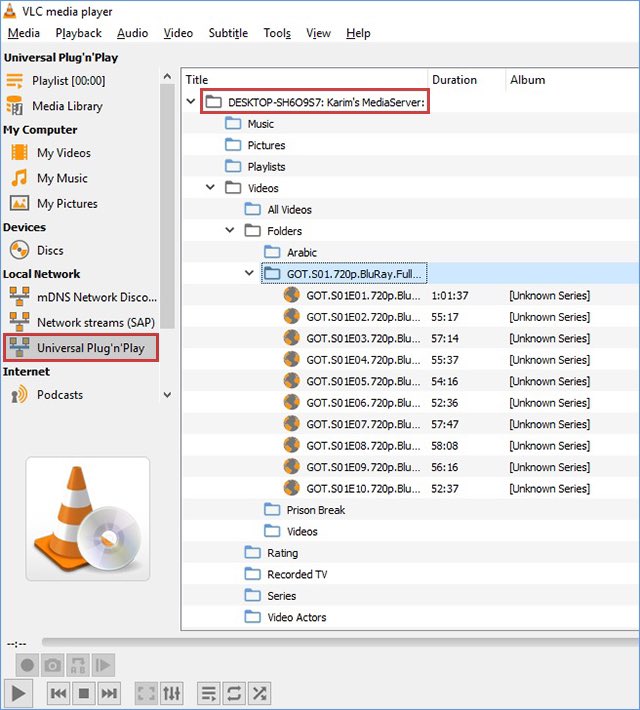Collapse the DESKTOP-SH6O9S7 media server node
Image resolution: width=640 pixels, height=710 pixels.
[191, 101]
